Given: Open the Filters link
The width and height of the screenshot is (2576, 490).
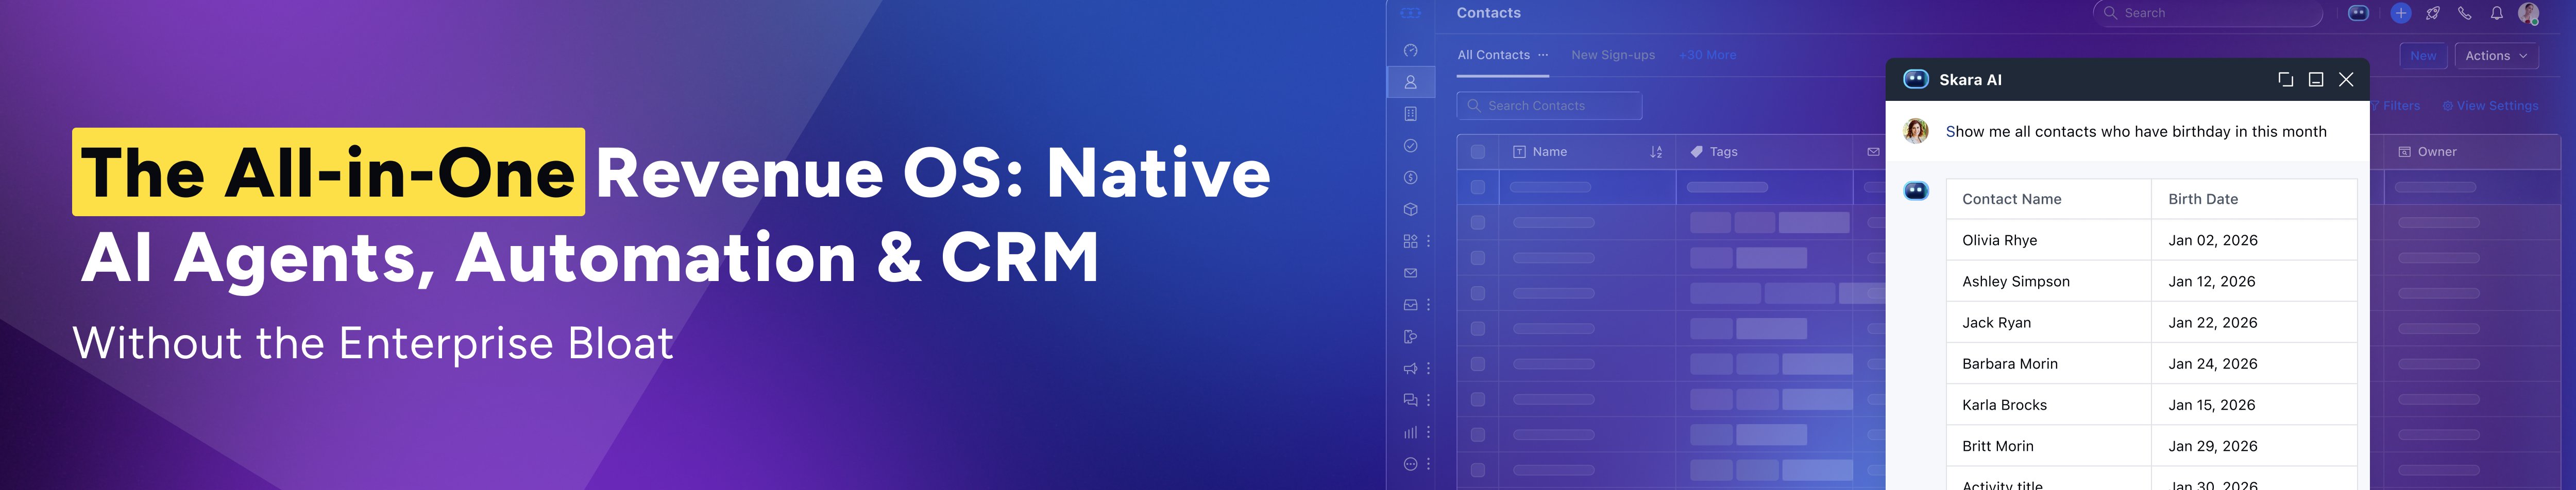Looking at the screenshot, I should point(2395,106).
